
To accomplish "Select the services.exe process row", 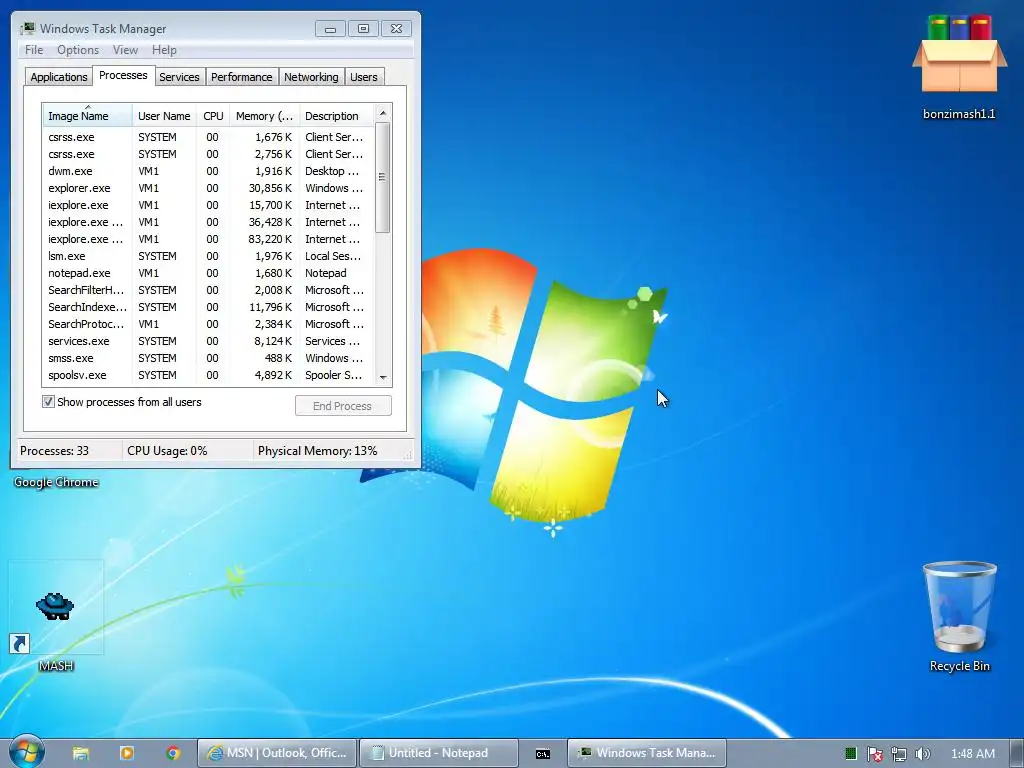I will click(209, 341).
